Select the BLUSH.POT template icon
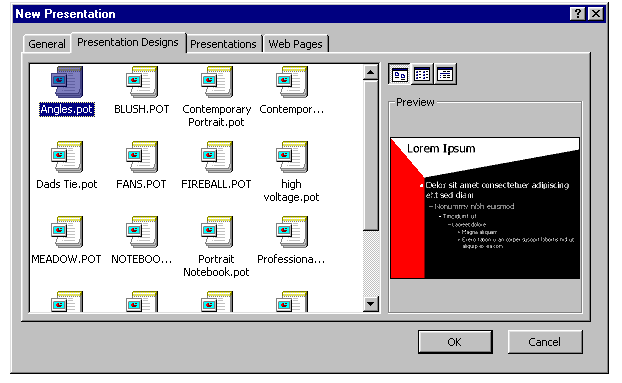The height and width of the screenshot is (383, 622). [142, 82]
